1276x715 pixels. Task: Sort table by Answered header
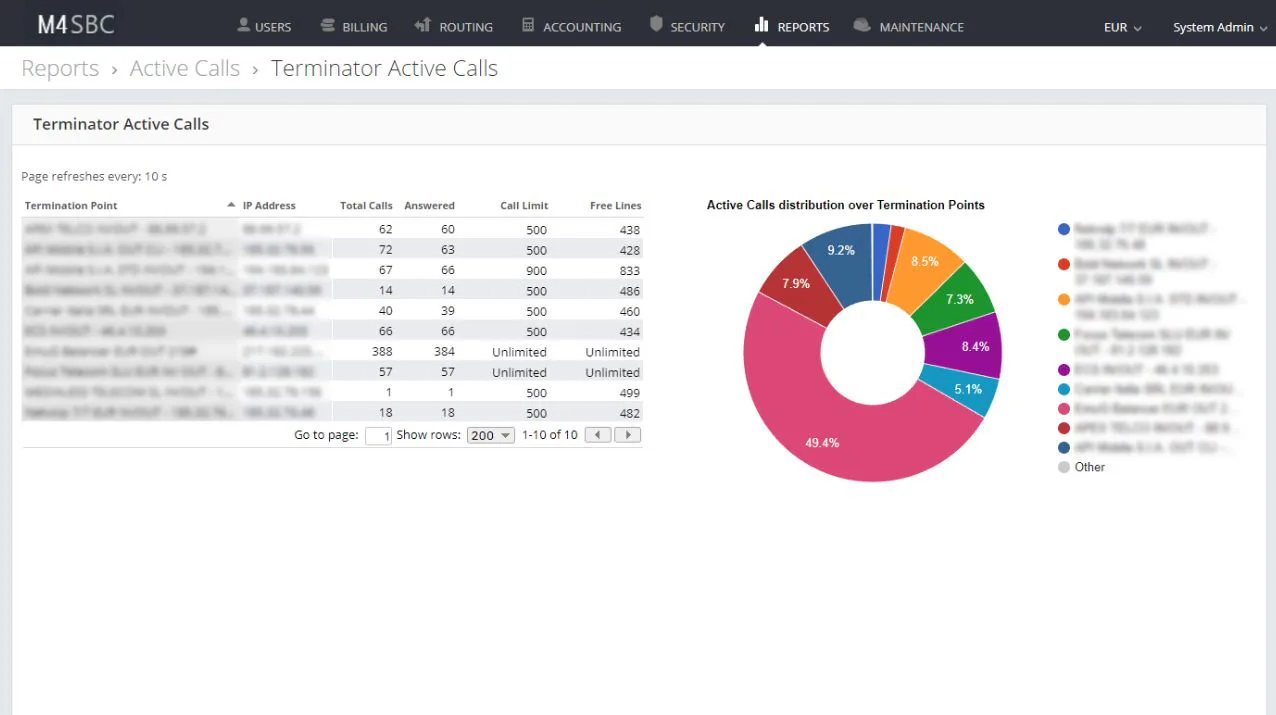(429, 206)
